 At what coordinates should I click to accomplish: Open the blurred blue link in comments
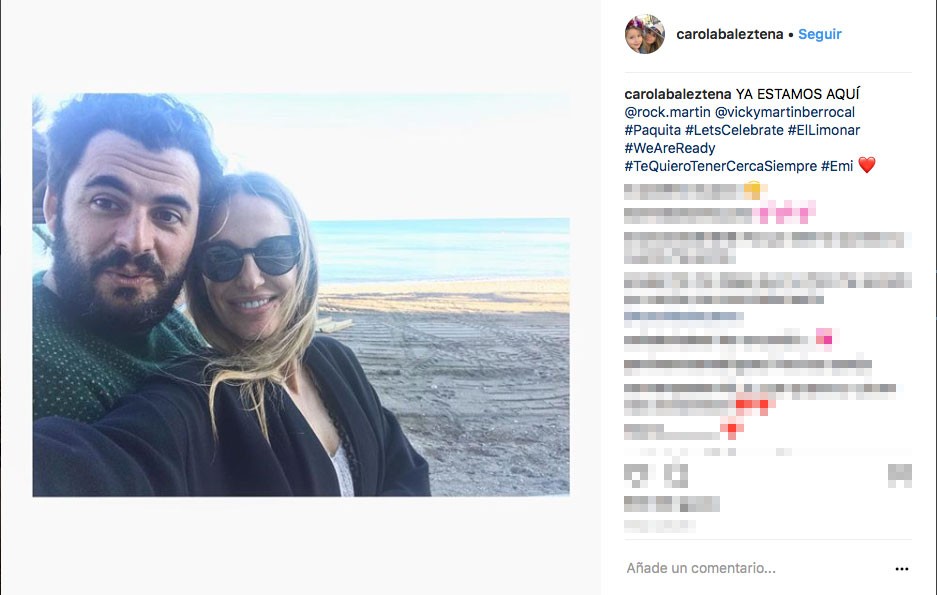[x=684, y=317]
